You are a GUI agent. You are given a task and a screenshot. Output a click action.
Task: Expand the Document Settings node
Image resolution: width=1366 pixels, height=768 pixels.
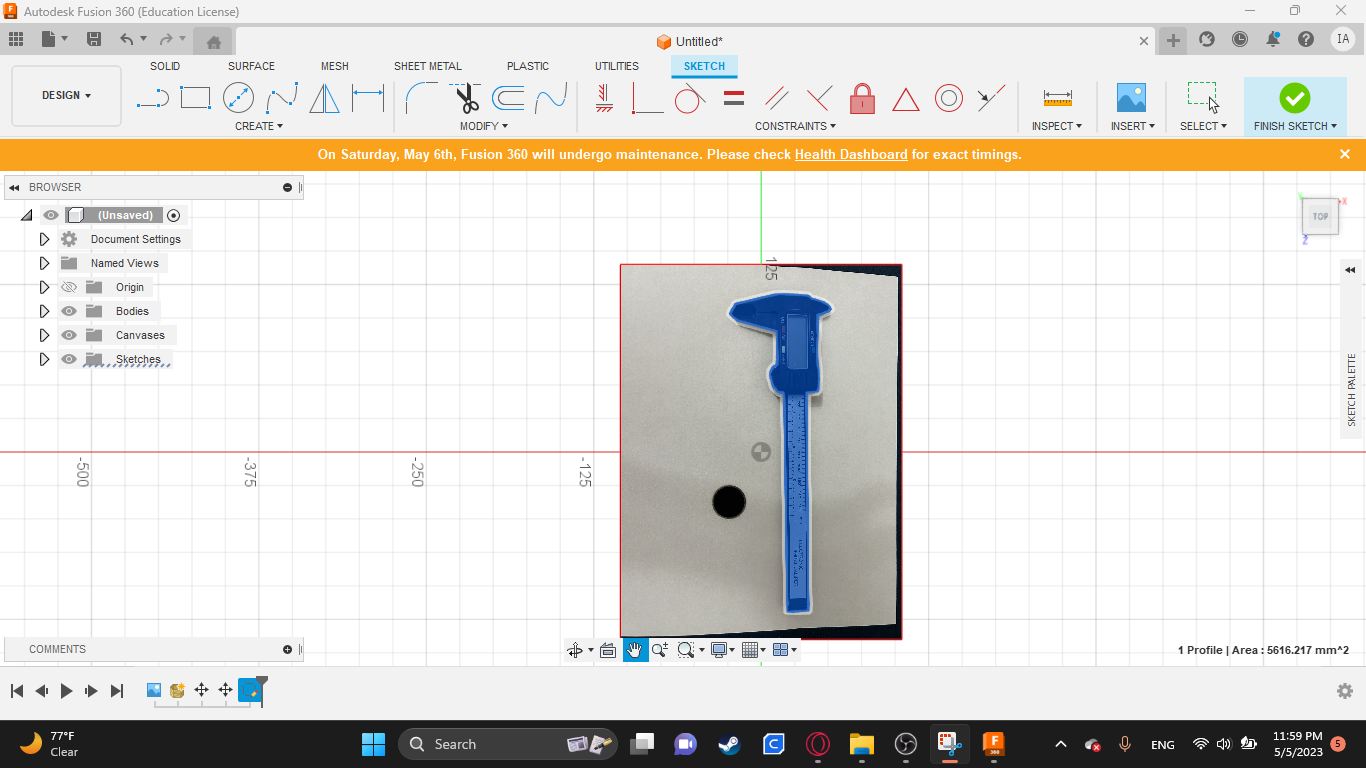coord(44,239)
